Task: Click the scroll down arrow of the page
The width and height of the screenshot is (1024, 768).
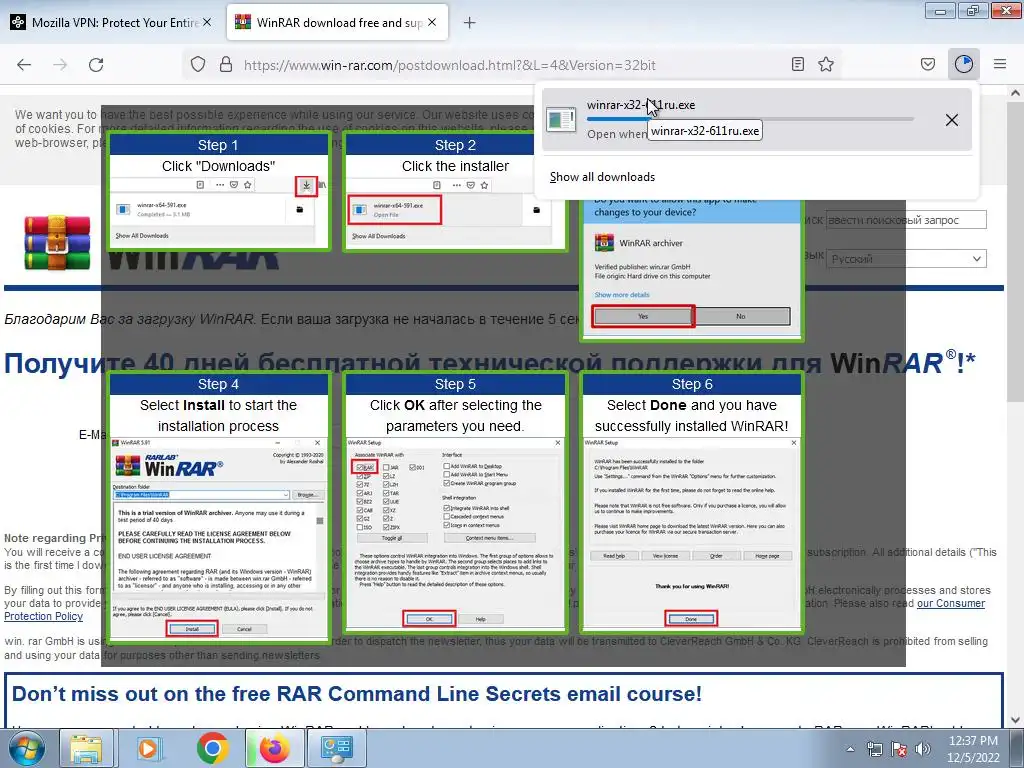Action: [x=1015, y=720]
